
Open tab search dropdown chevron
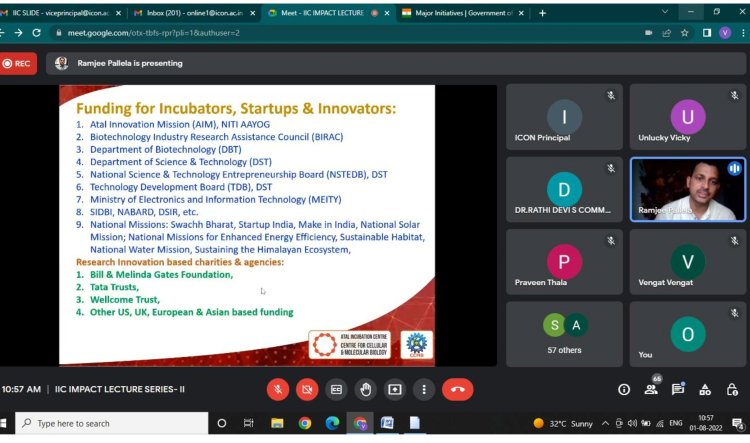(665, 11)
